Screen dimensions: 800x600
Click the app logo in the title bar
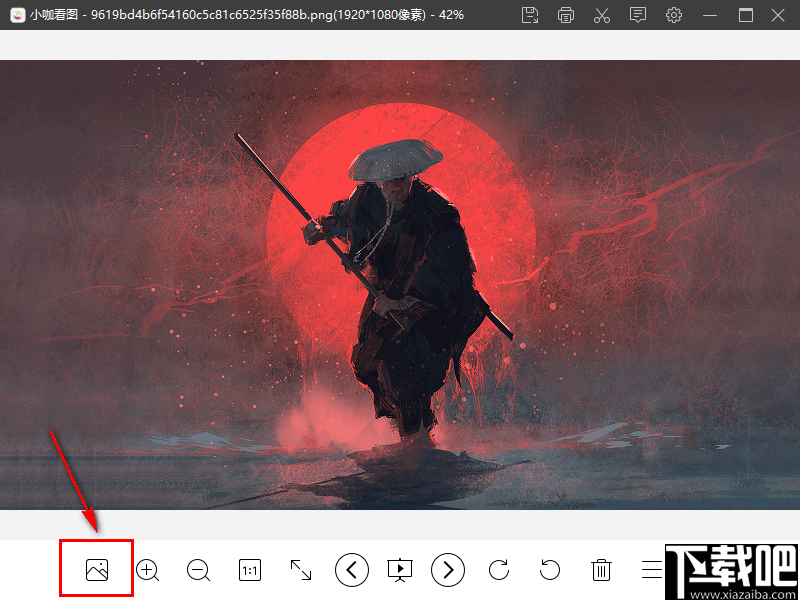[x=18, y=15]
